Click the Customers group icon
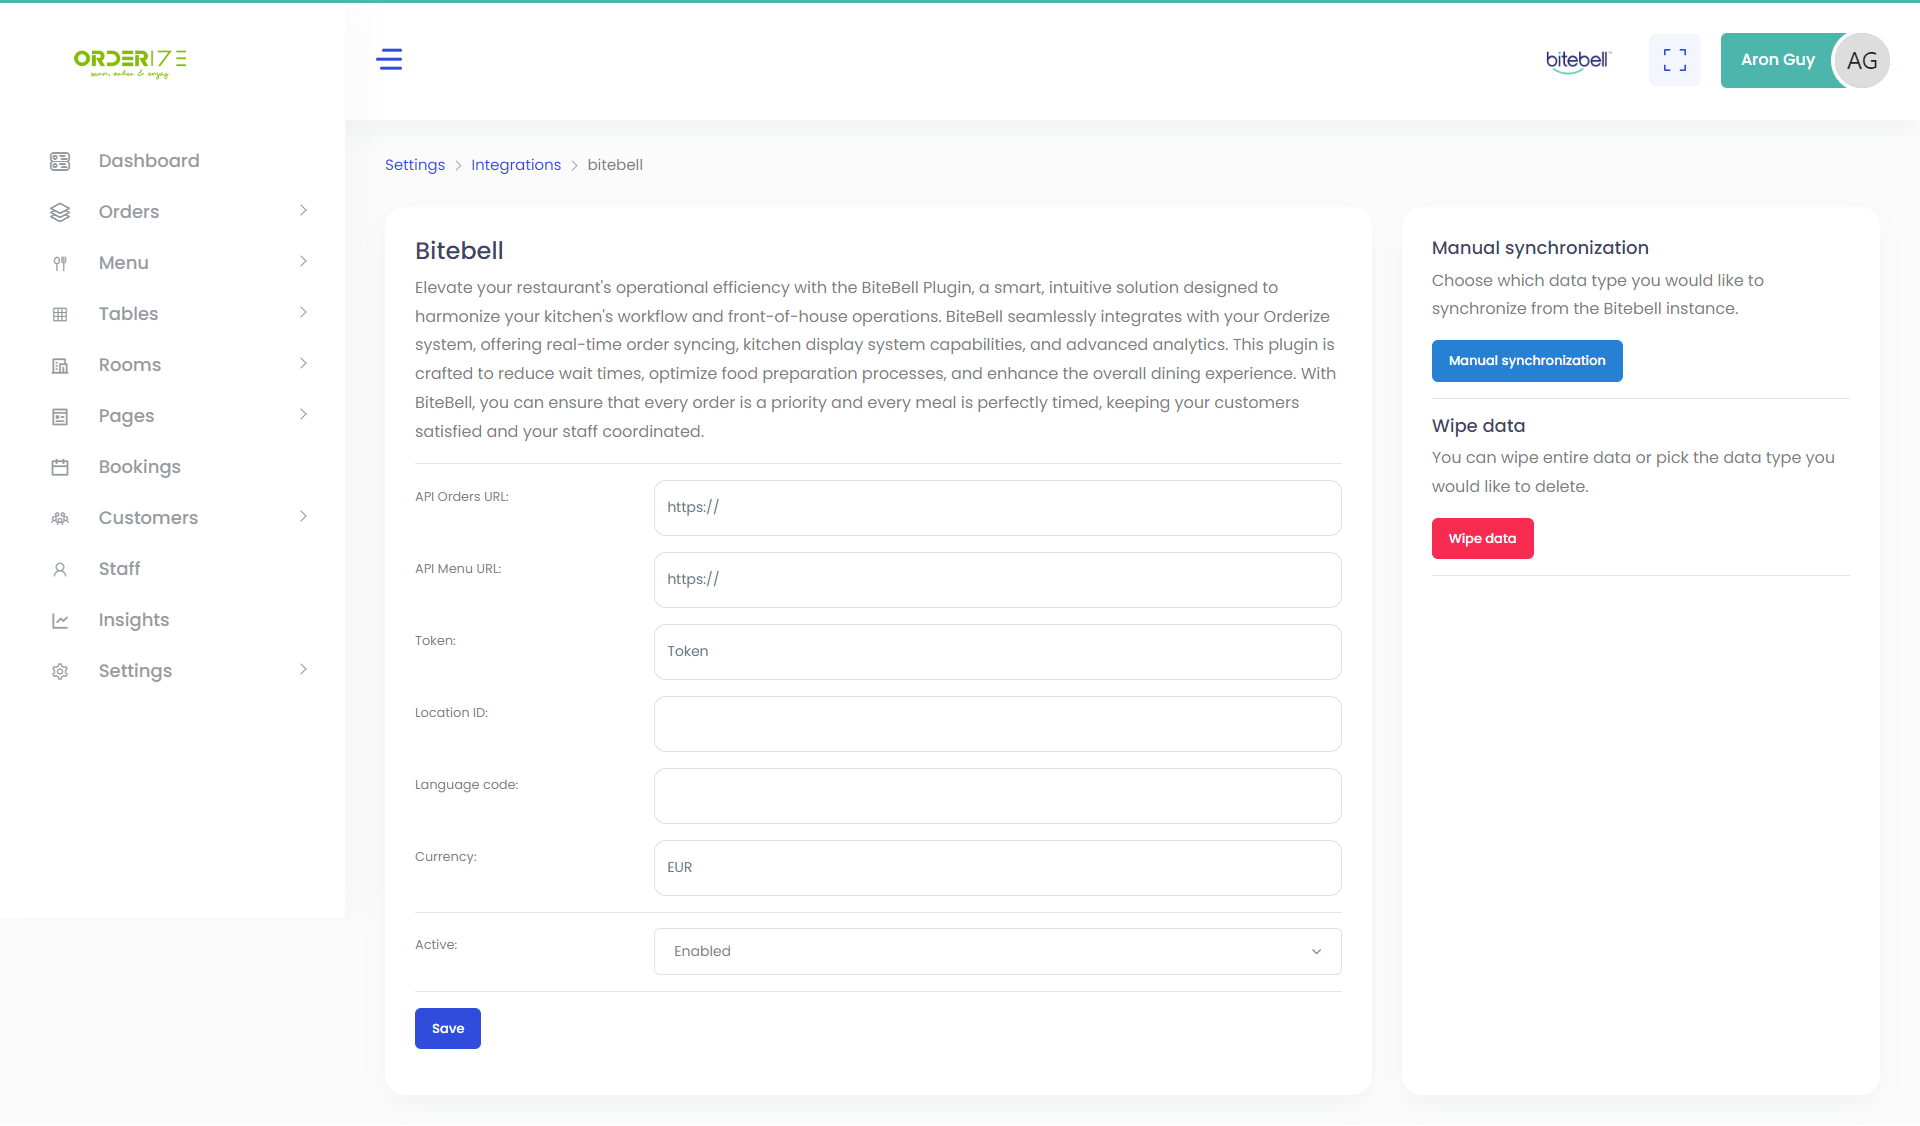The image size is (1920, 1126). 60,518
